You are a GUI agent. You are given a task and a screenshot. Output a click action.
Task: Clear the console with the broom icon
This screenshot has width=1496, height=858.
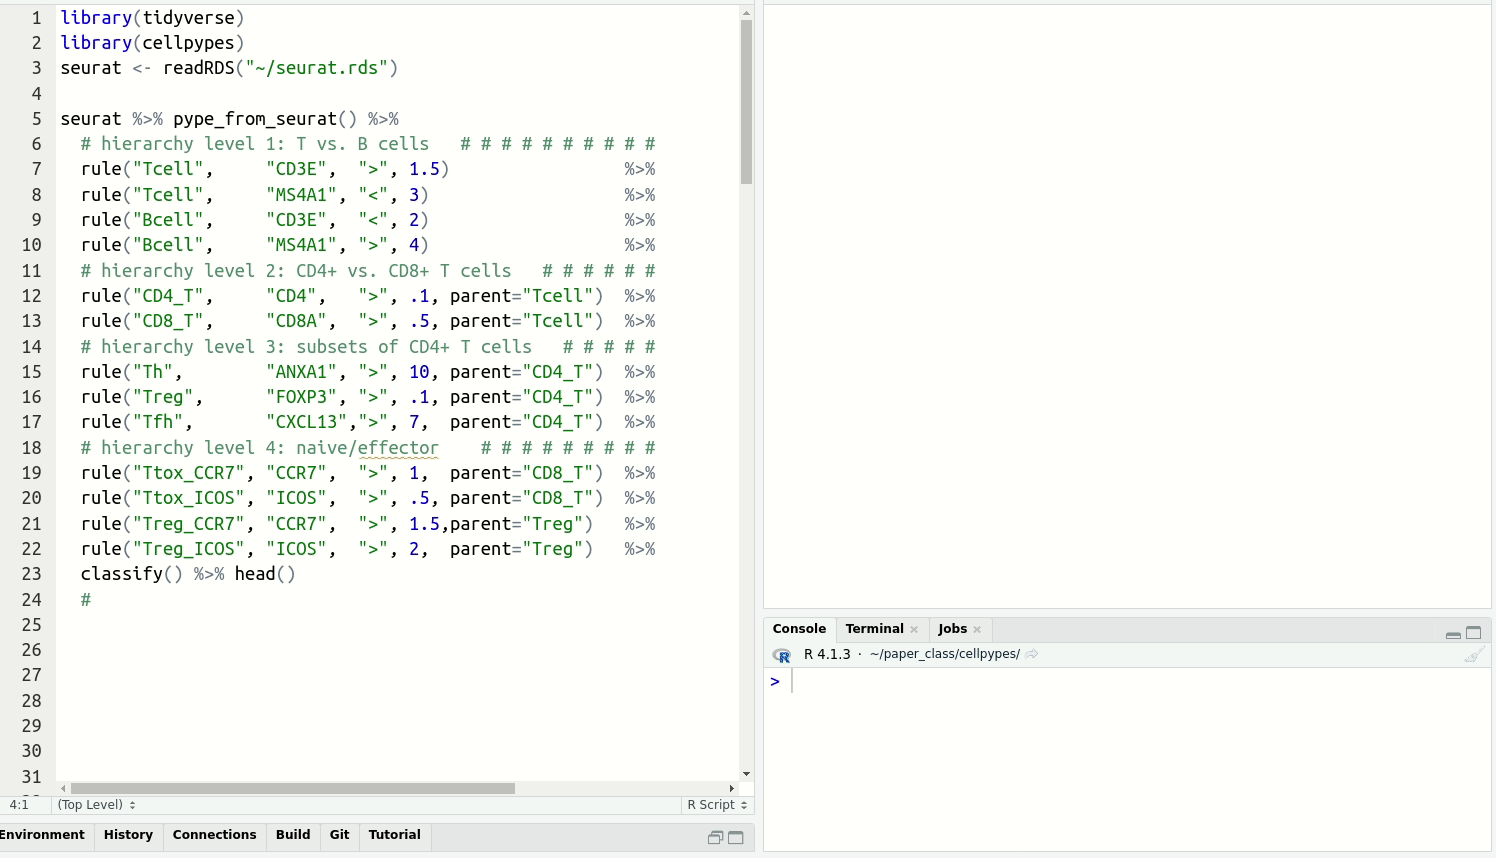(1473, 655)
